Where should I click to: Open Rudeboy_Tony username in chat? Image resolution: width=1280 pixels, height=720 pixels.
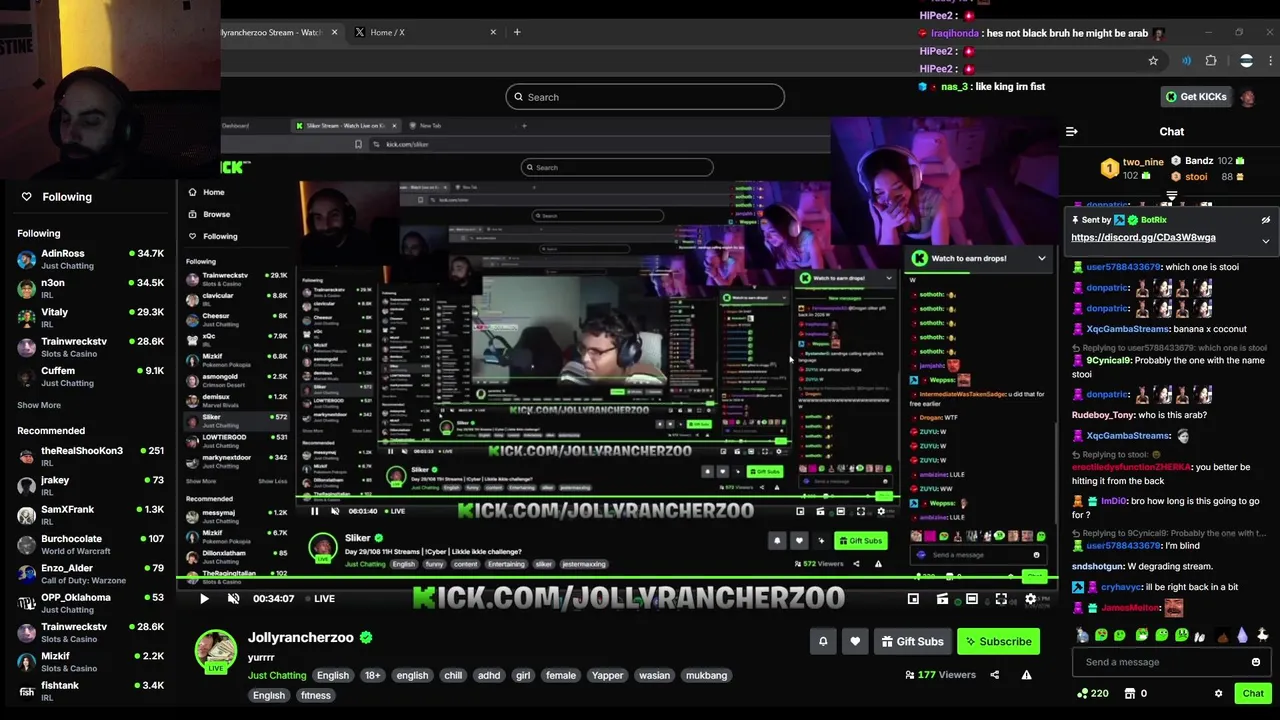[x=1103, y=415]
